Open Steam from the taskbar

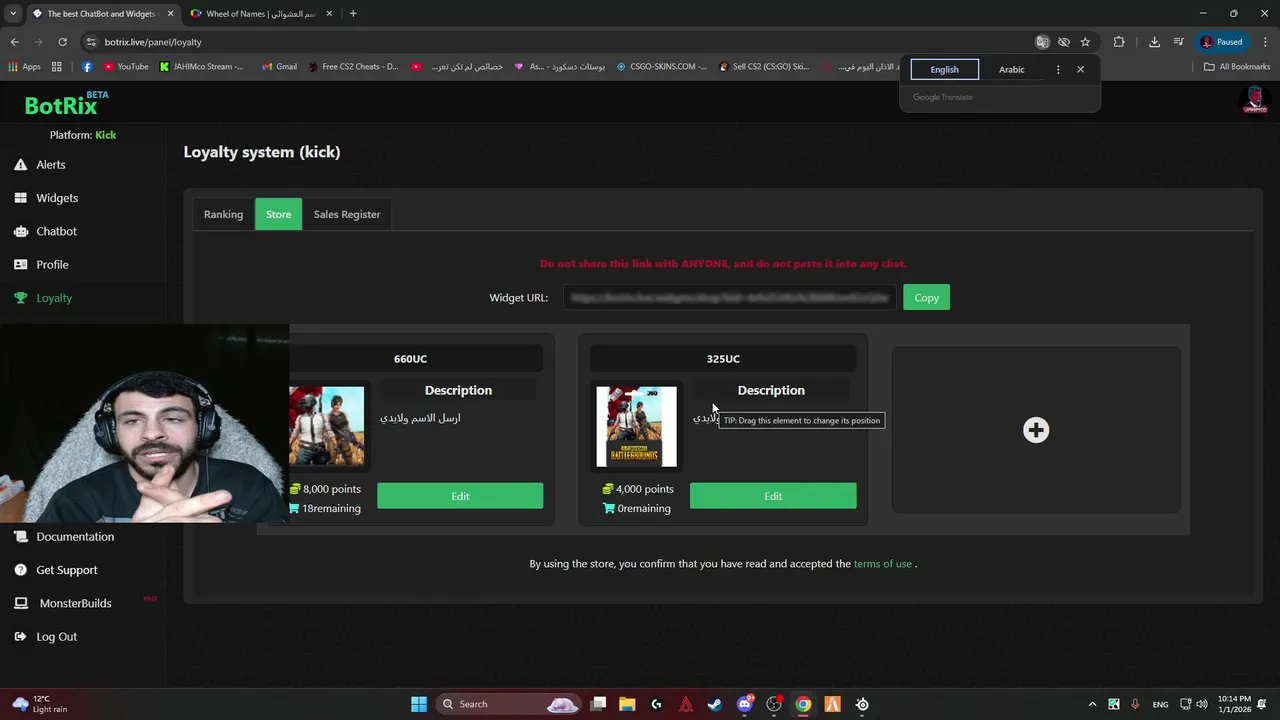[715, 704]
